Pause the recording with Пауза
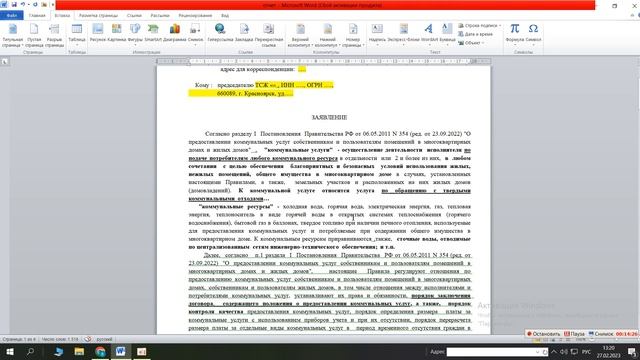This screenshot has width=640, height=360. pyautogui.click(x=574, y=334)
